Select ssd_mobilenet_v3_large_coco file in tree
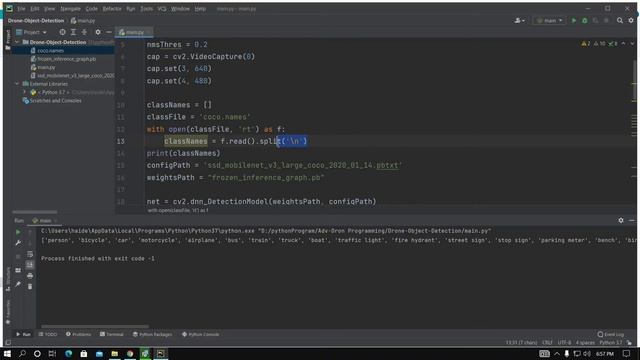The width and height of the screenshot is (640, 360). point(72,76)
